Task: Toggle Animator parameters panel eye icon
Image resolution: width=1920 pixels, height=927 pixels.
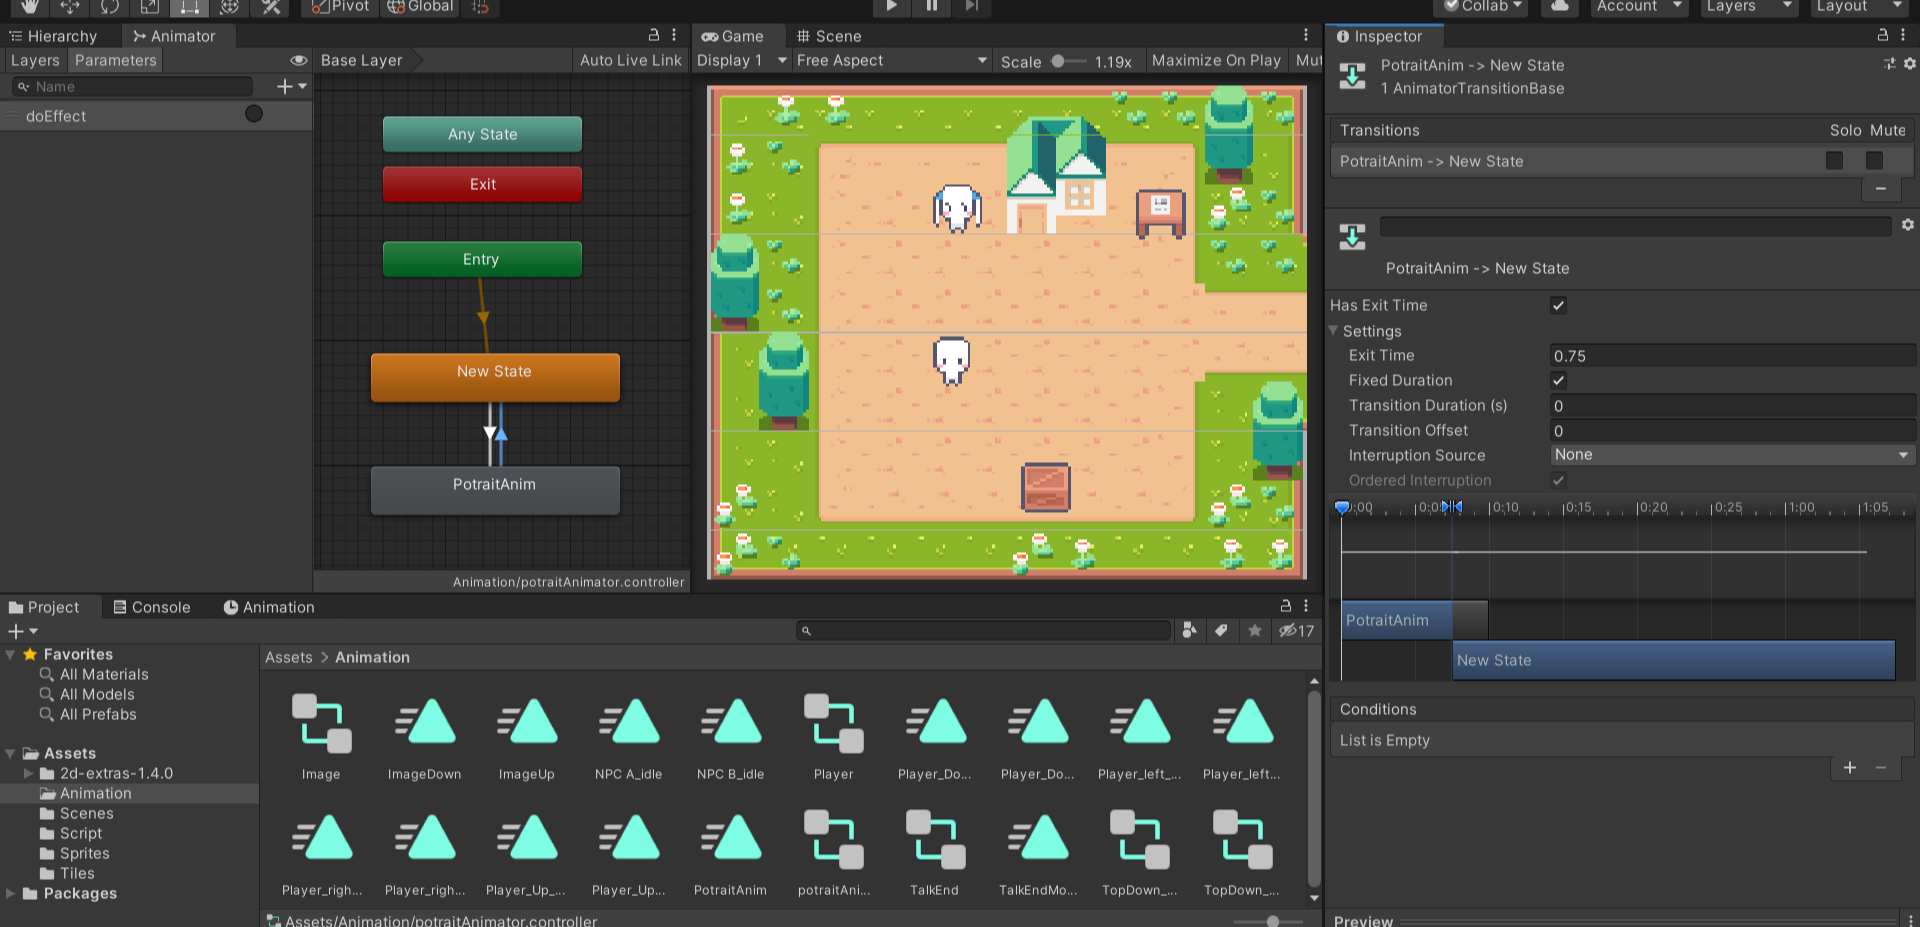Action: pyautogui.click(x=298, y=60)
